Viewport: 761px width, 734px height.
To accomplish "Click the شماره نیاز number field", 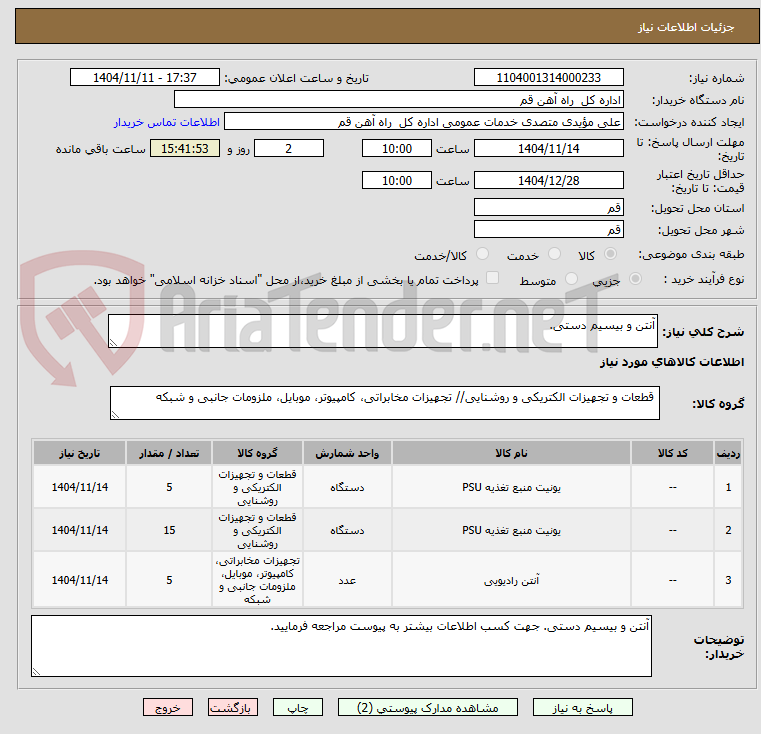I will pos(548,77).
